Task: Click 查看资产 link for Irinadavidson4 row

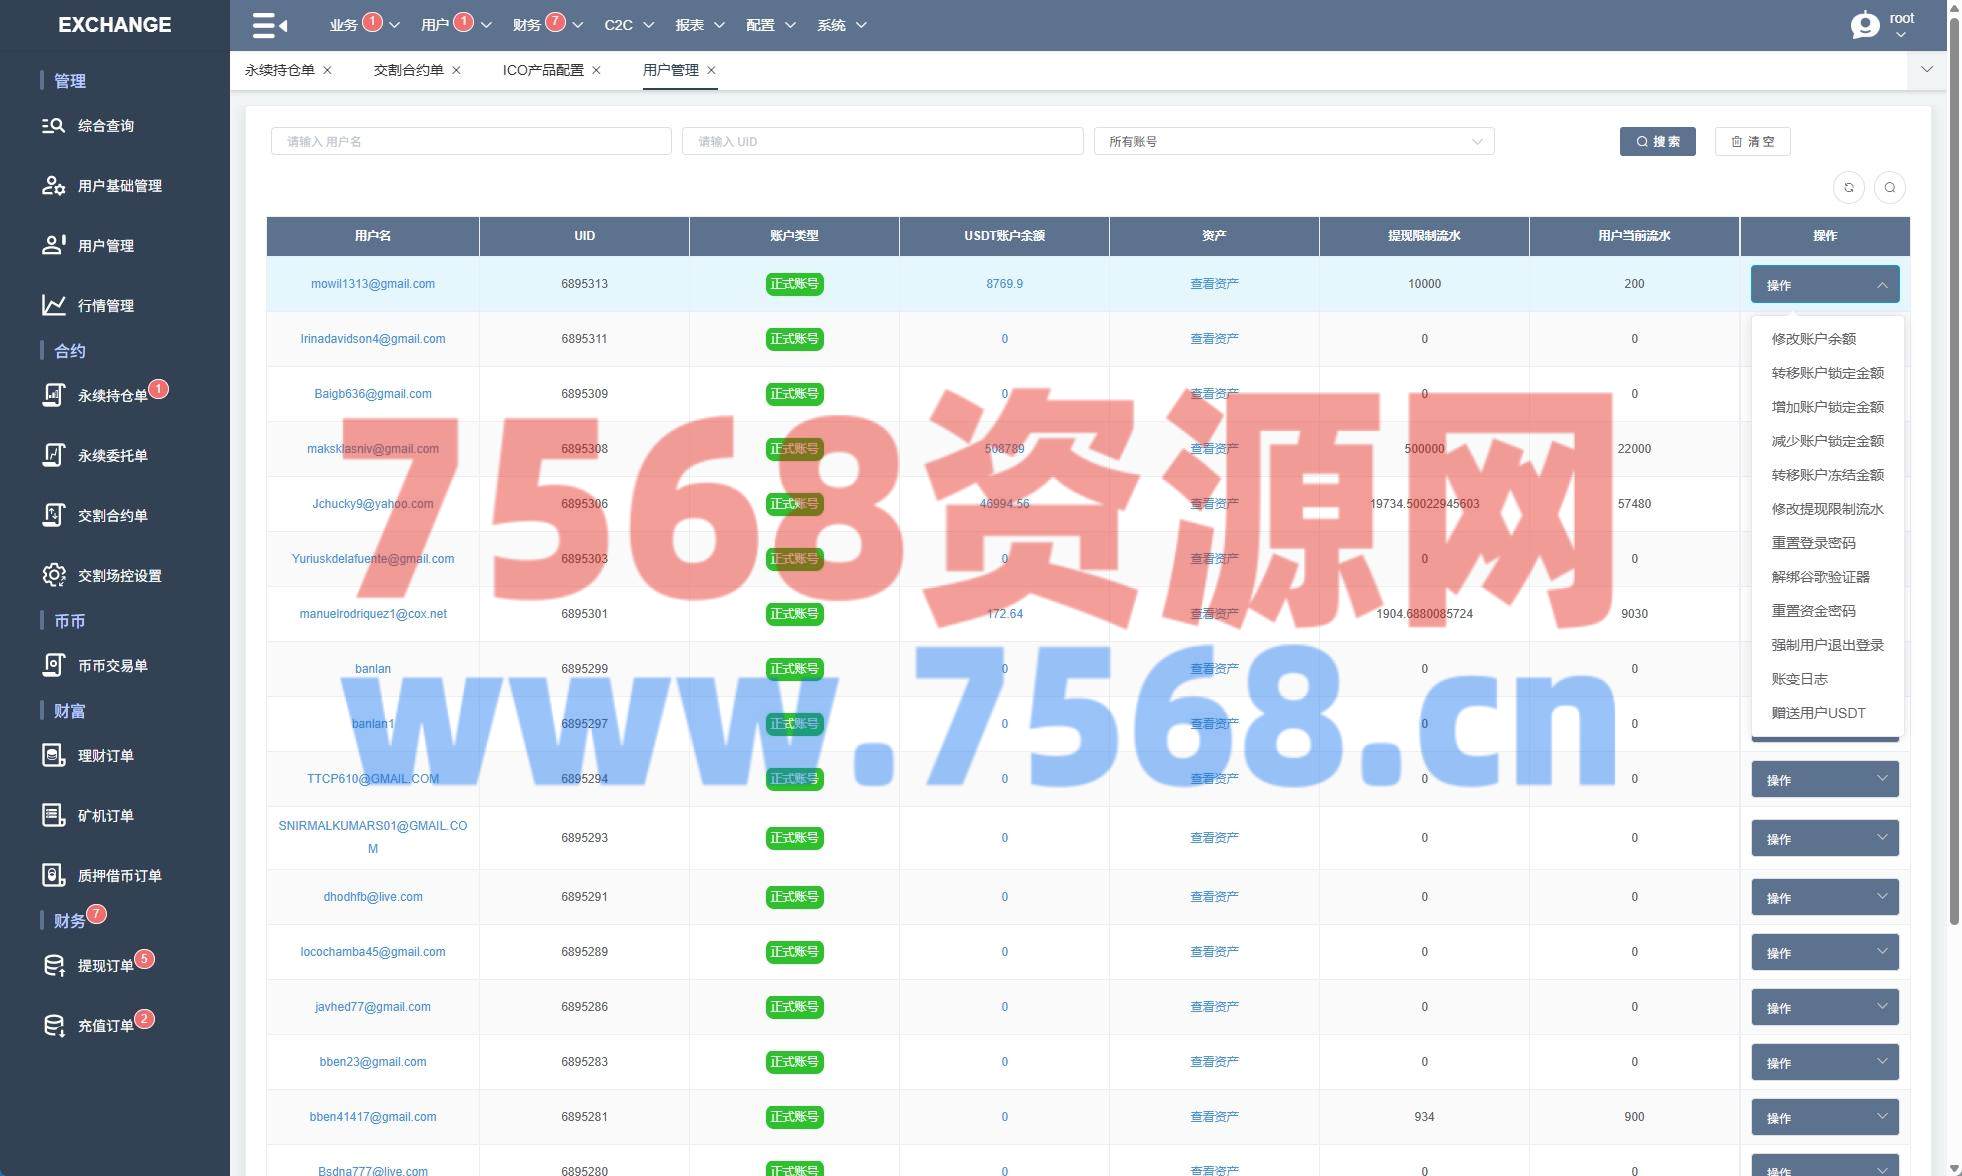Action: tap(1213, 339)
